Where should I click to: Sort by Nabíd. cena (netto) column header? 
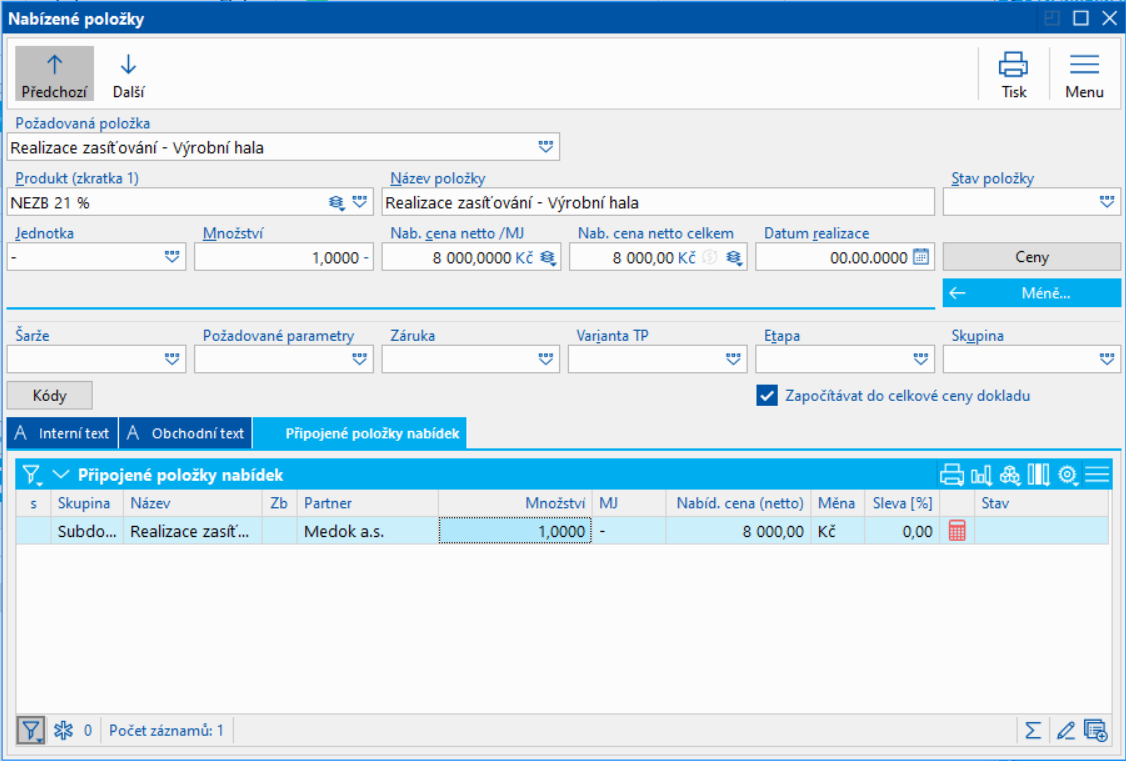point(739,503)
